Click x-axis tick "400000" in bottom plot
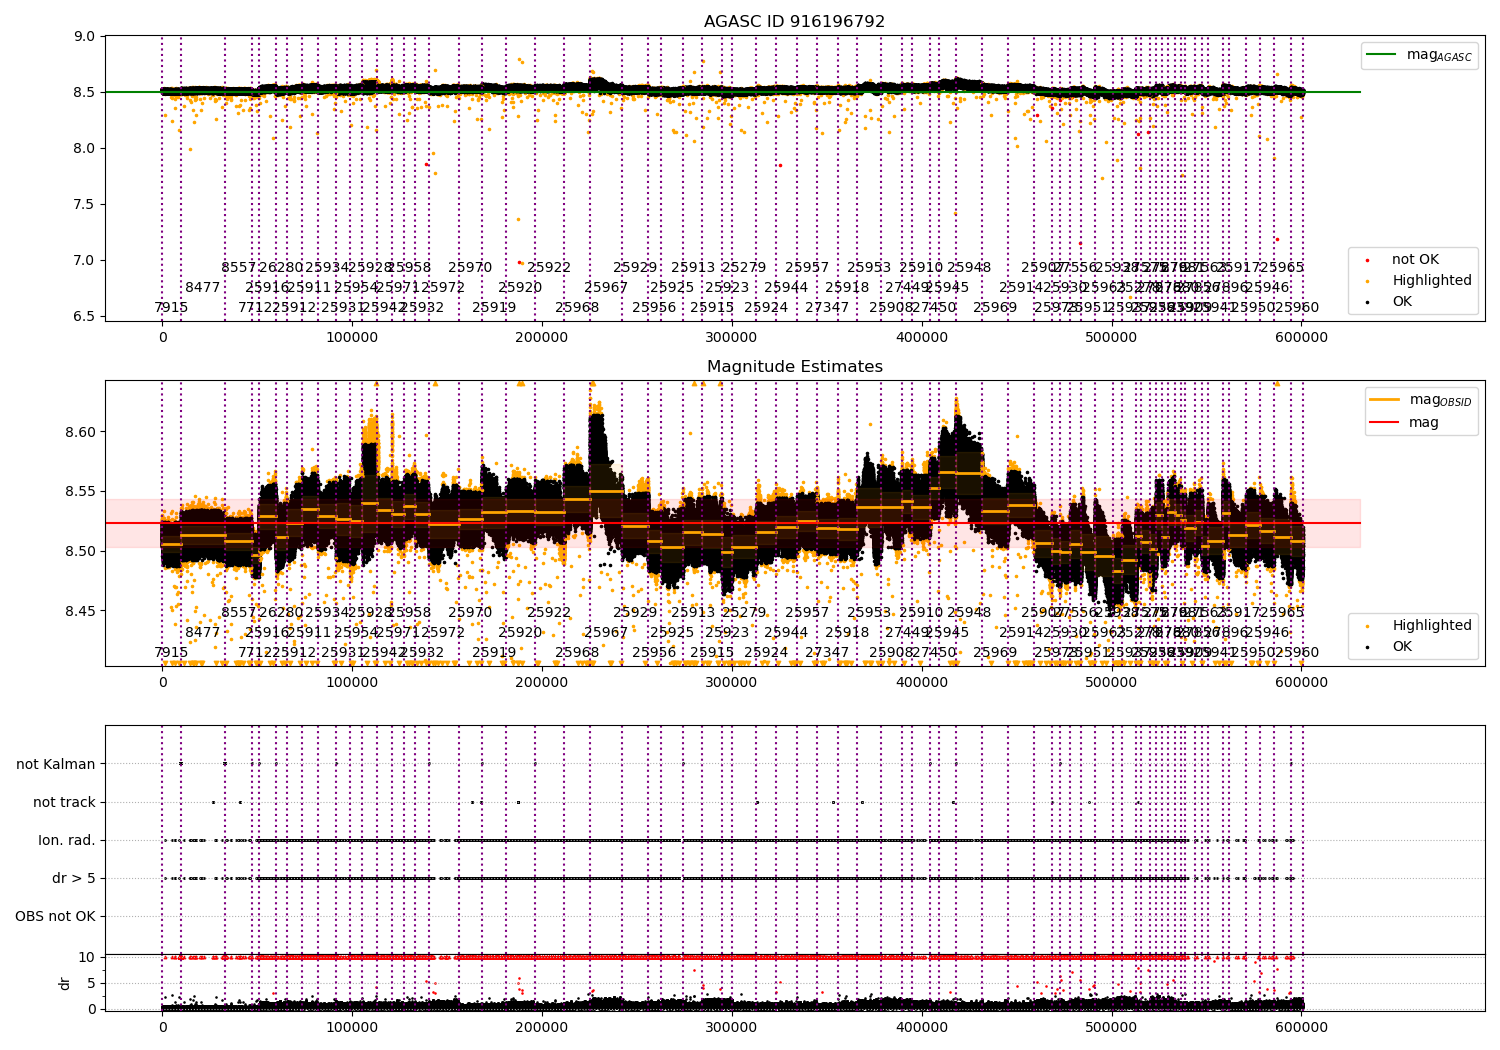This screenshot has height=1050, width=1500. [921, 1028]
